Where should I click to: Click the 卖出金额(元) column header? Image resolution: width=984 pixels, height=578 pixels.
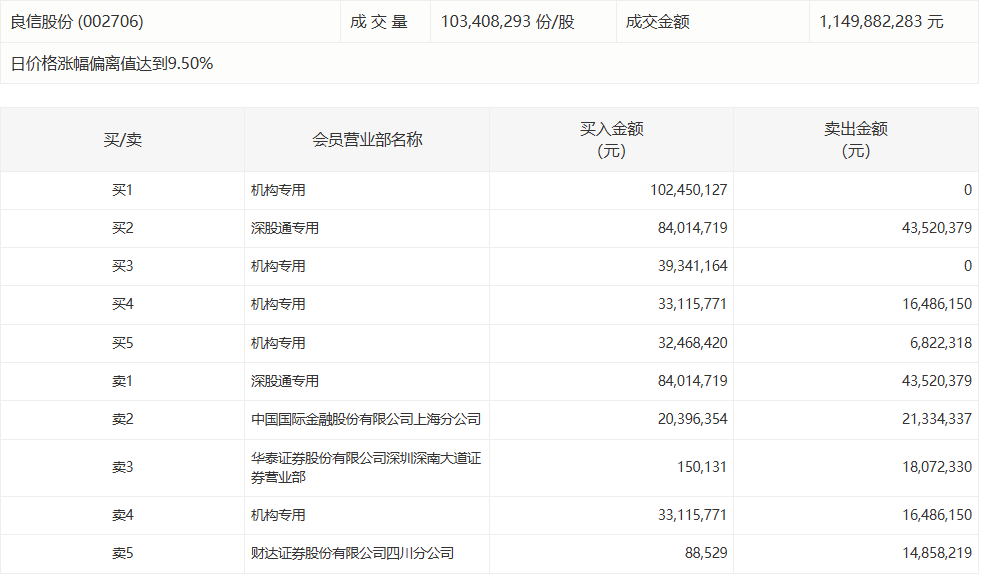pyautogui.click(x=855, y=140)
